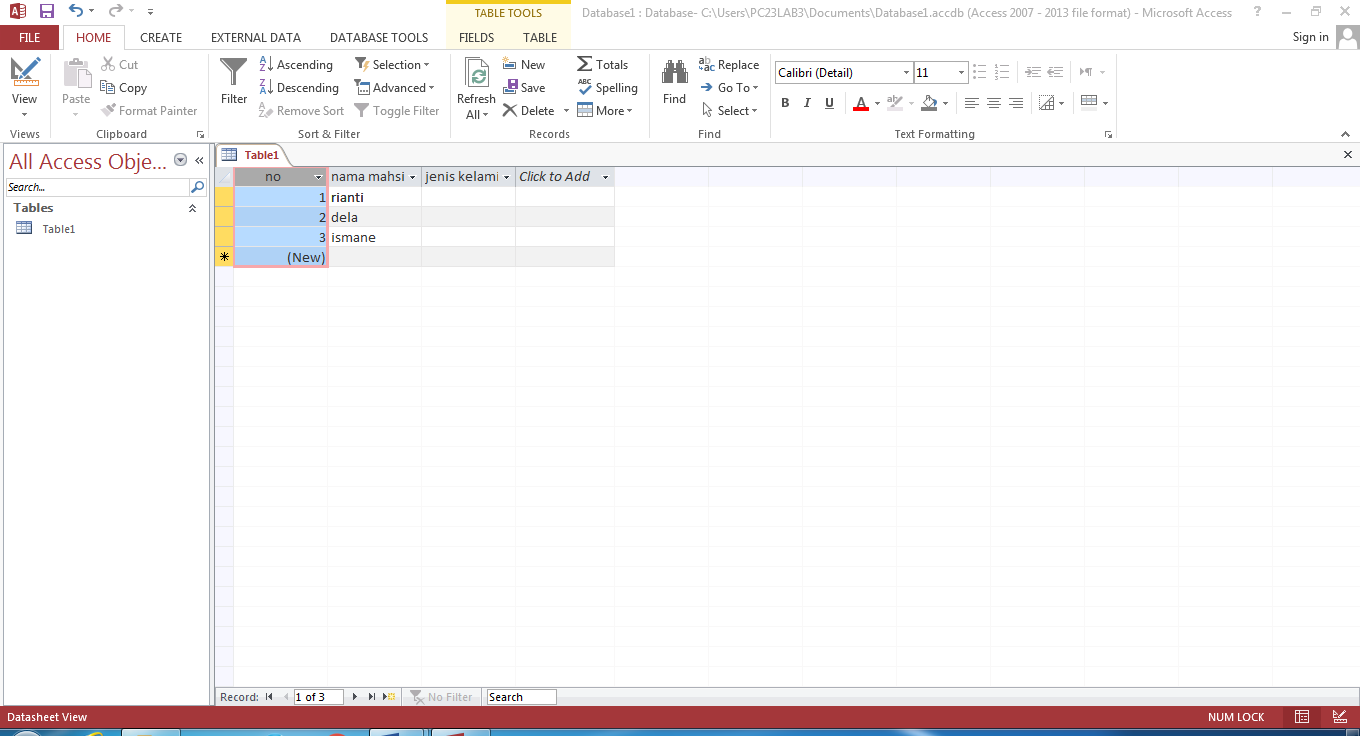This screenshot has height=736, width=1360.
Task: Open the Select dropdown in Find group
Action: click(730, 111)
